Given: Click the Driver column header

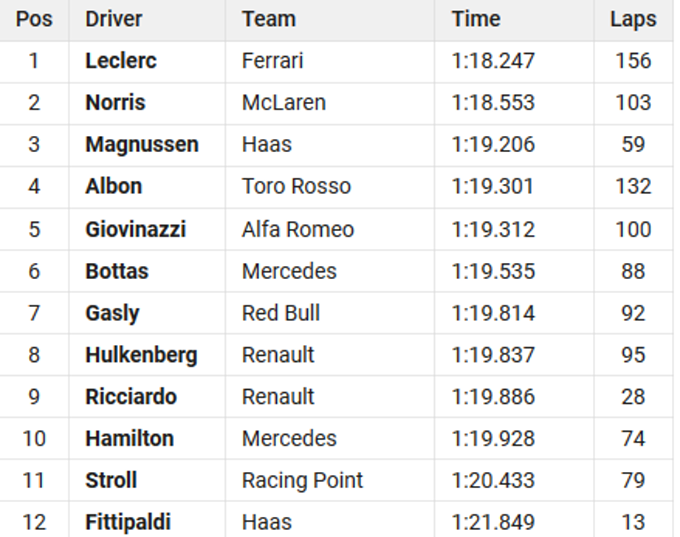Looking at the screenshot, I should point(114,19).
